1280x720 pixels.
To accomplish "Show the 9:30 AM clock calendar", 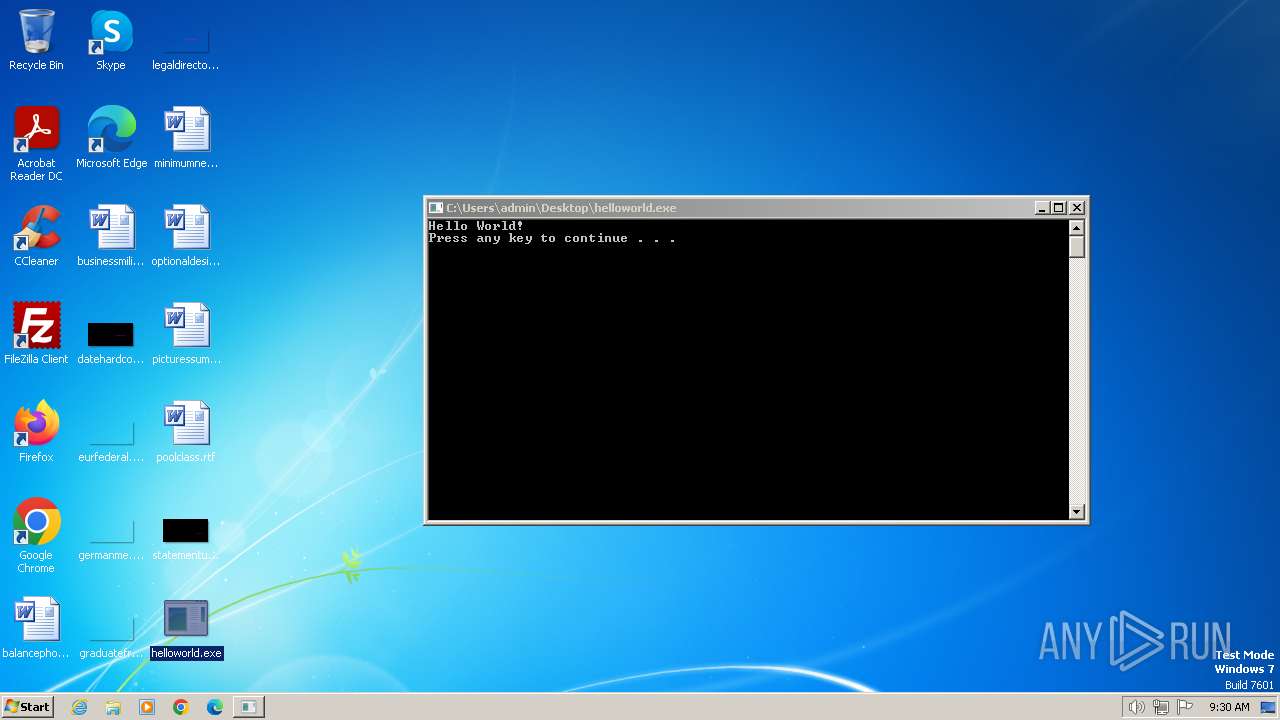I will pyautogui.click(x=1229, y=707).
